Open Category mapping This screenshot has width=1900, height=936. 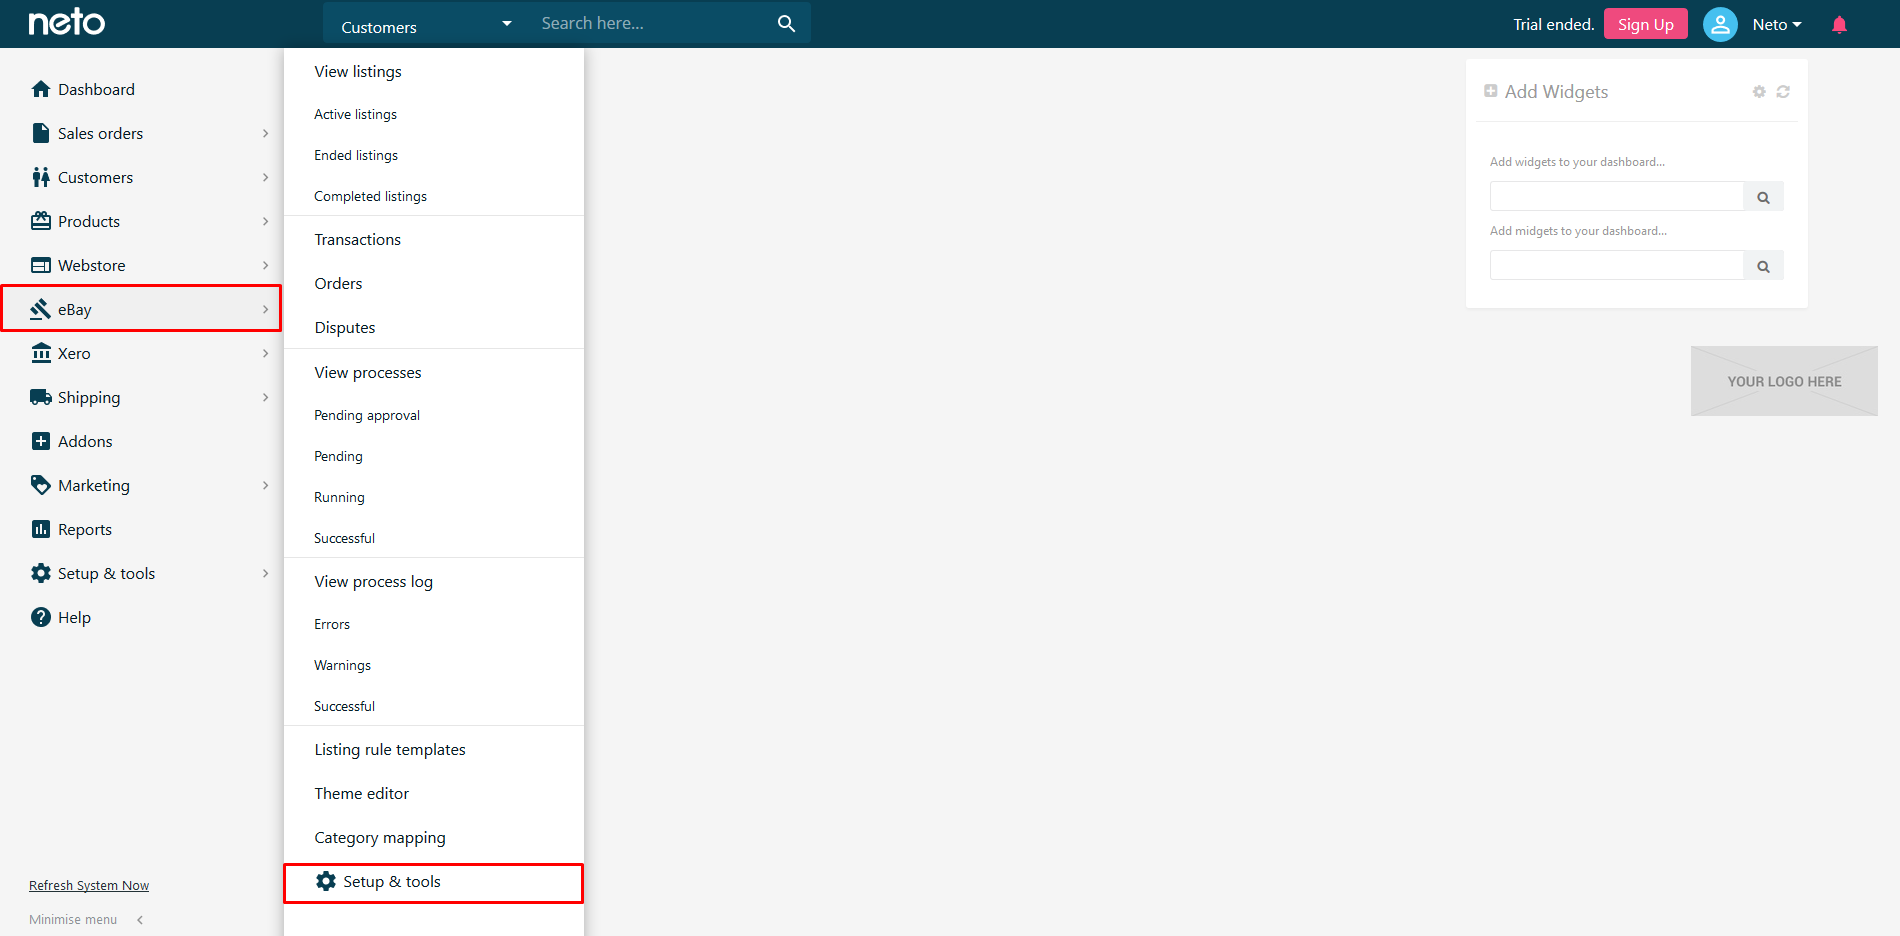(380, 838)
